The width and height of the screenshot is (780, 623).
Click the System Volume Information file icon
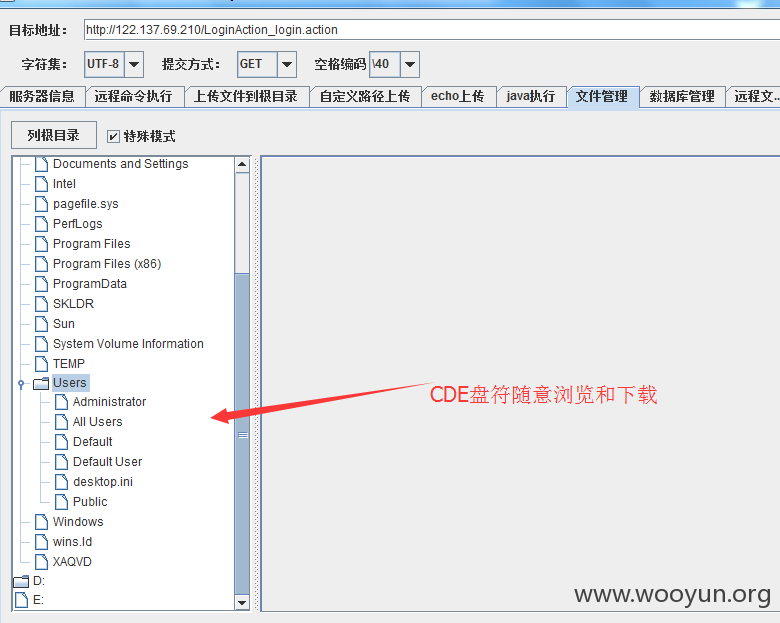pos(42,343)
